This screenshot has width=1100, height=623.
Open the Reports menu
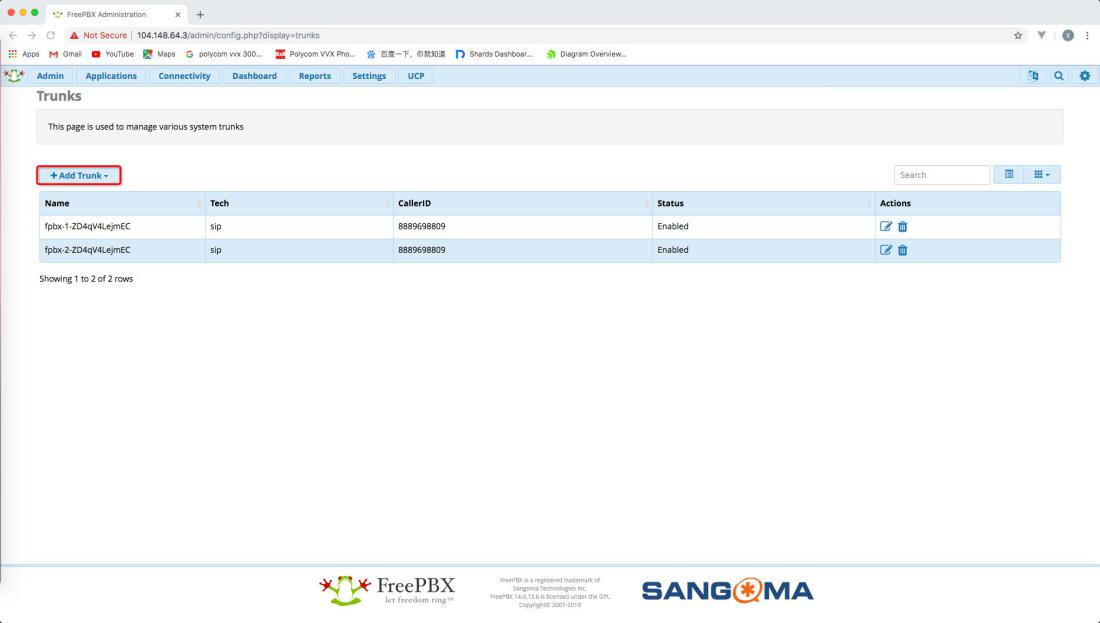314,76
